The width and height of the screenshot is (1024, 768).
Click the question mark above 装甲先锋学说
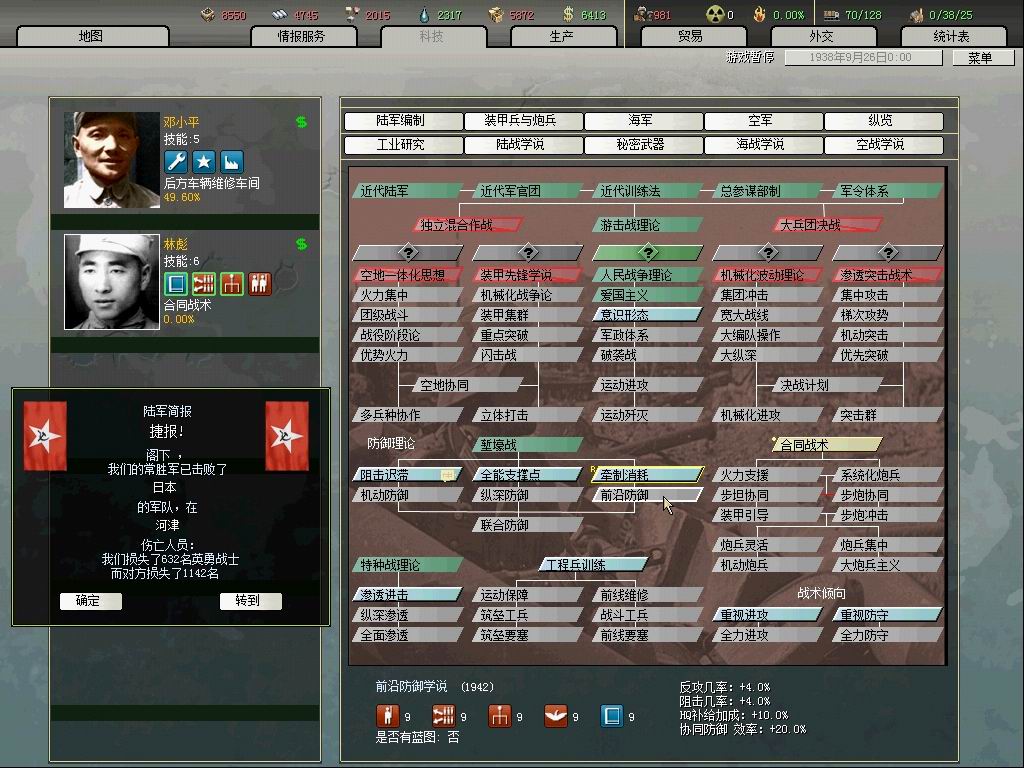pos(528,252)
